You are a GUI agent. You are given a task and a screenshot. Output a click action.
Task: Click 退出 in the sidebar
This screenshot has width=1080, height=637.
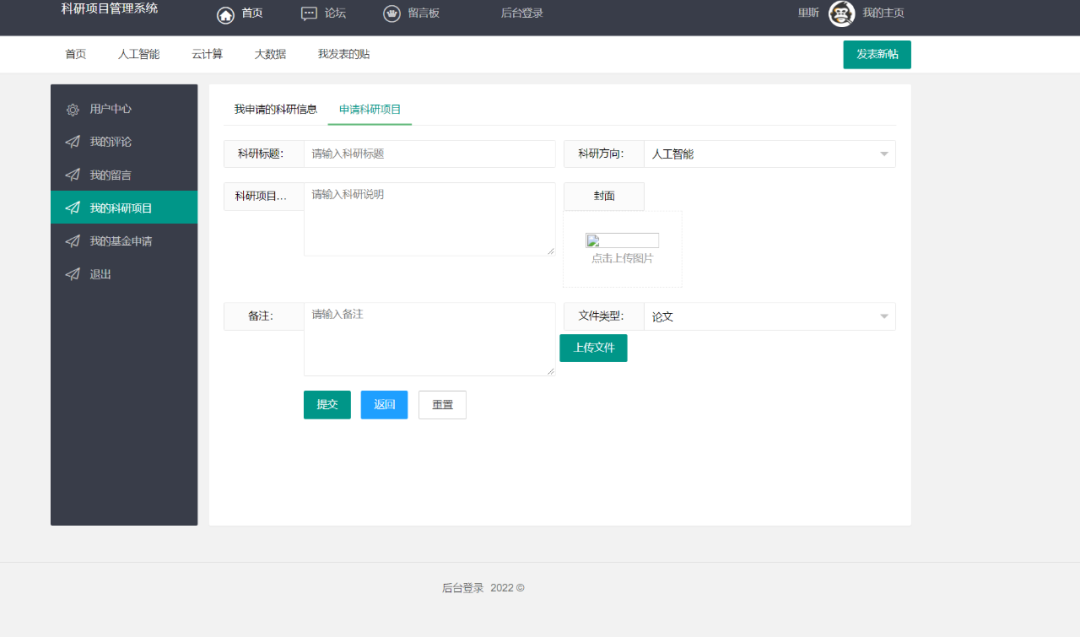tap(124, 274)
